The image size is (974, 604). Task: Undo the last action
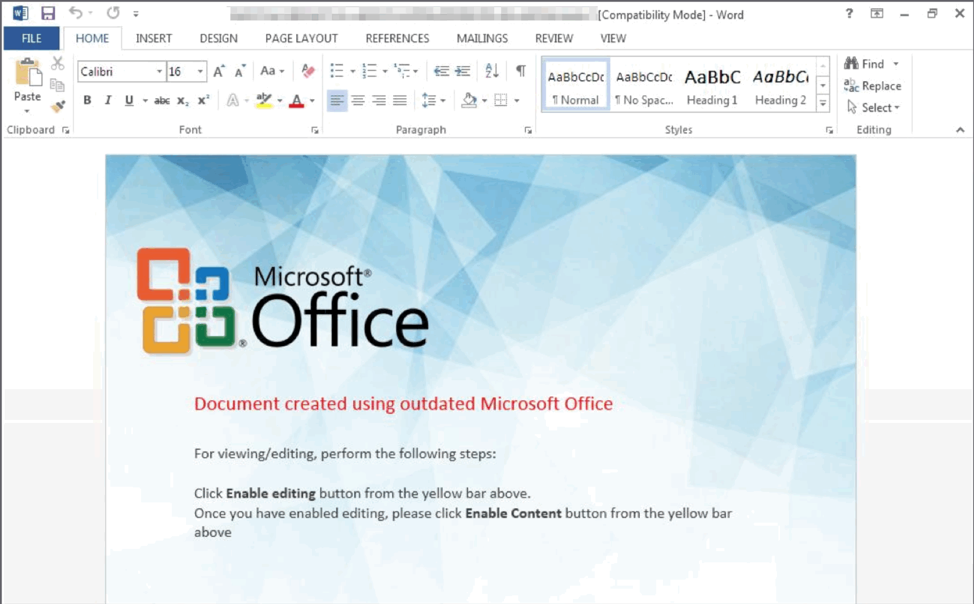76,13
